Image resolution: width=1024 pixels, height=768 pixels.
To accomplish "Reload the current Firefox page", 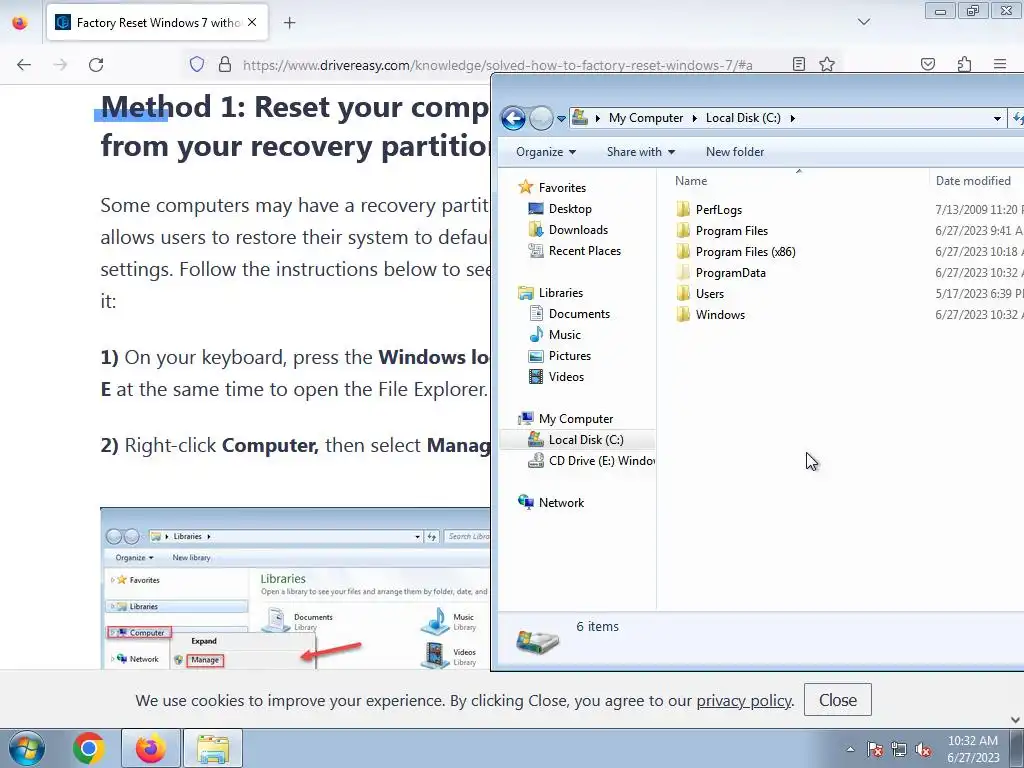I will (x=96, y=65).
